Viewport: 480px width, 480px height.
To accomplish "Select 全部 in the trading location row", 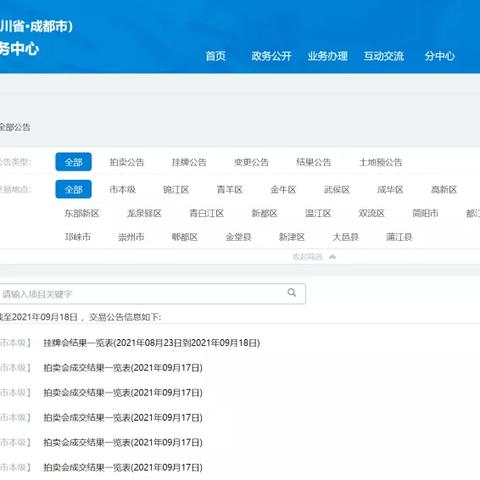I will 73,189.
